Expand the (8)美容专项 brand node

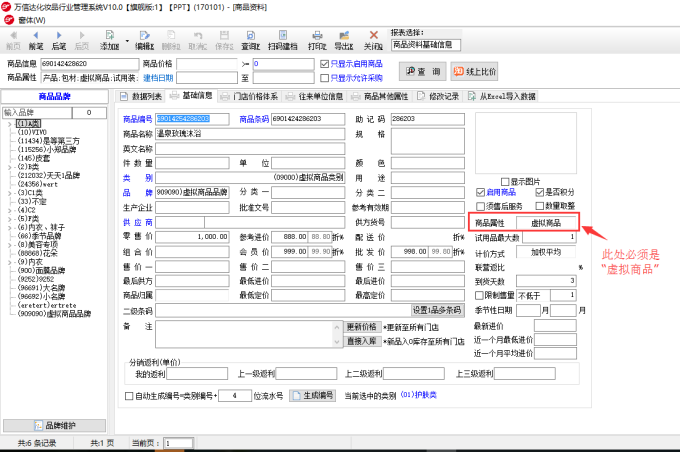click(x=10, y=244)
